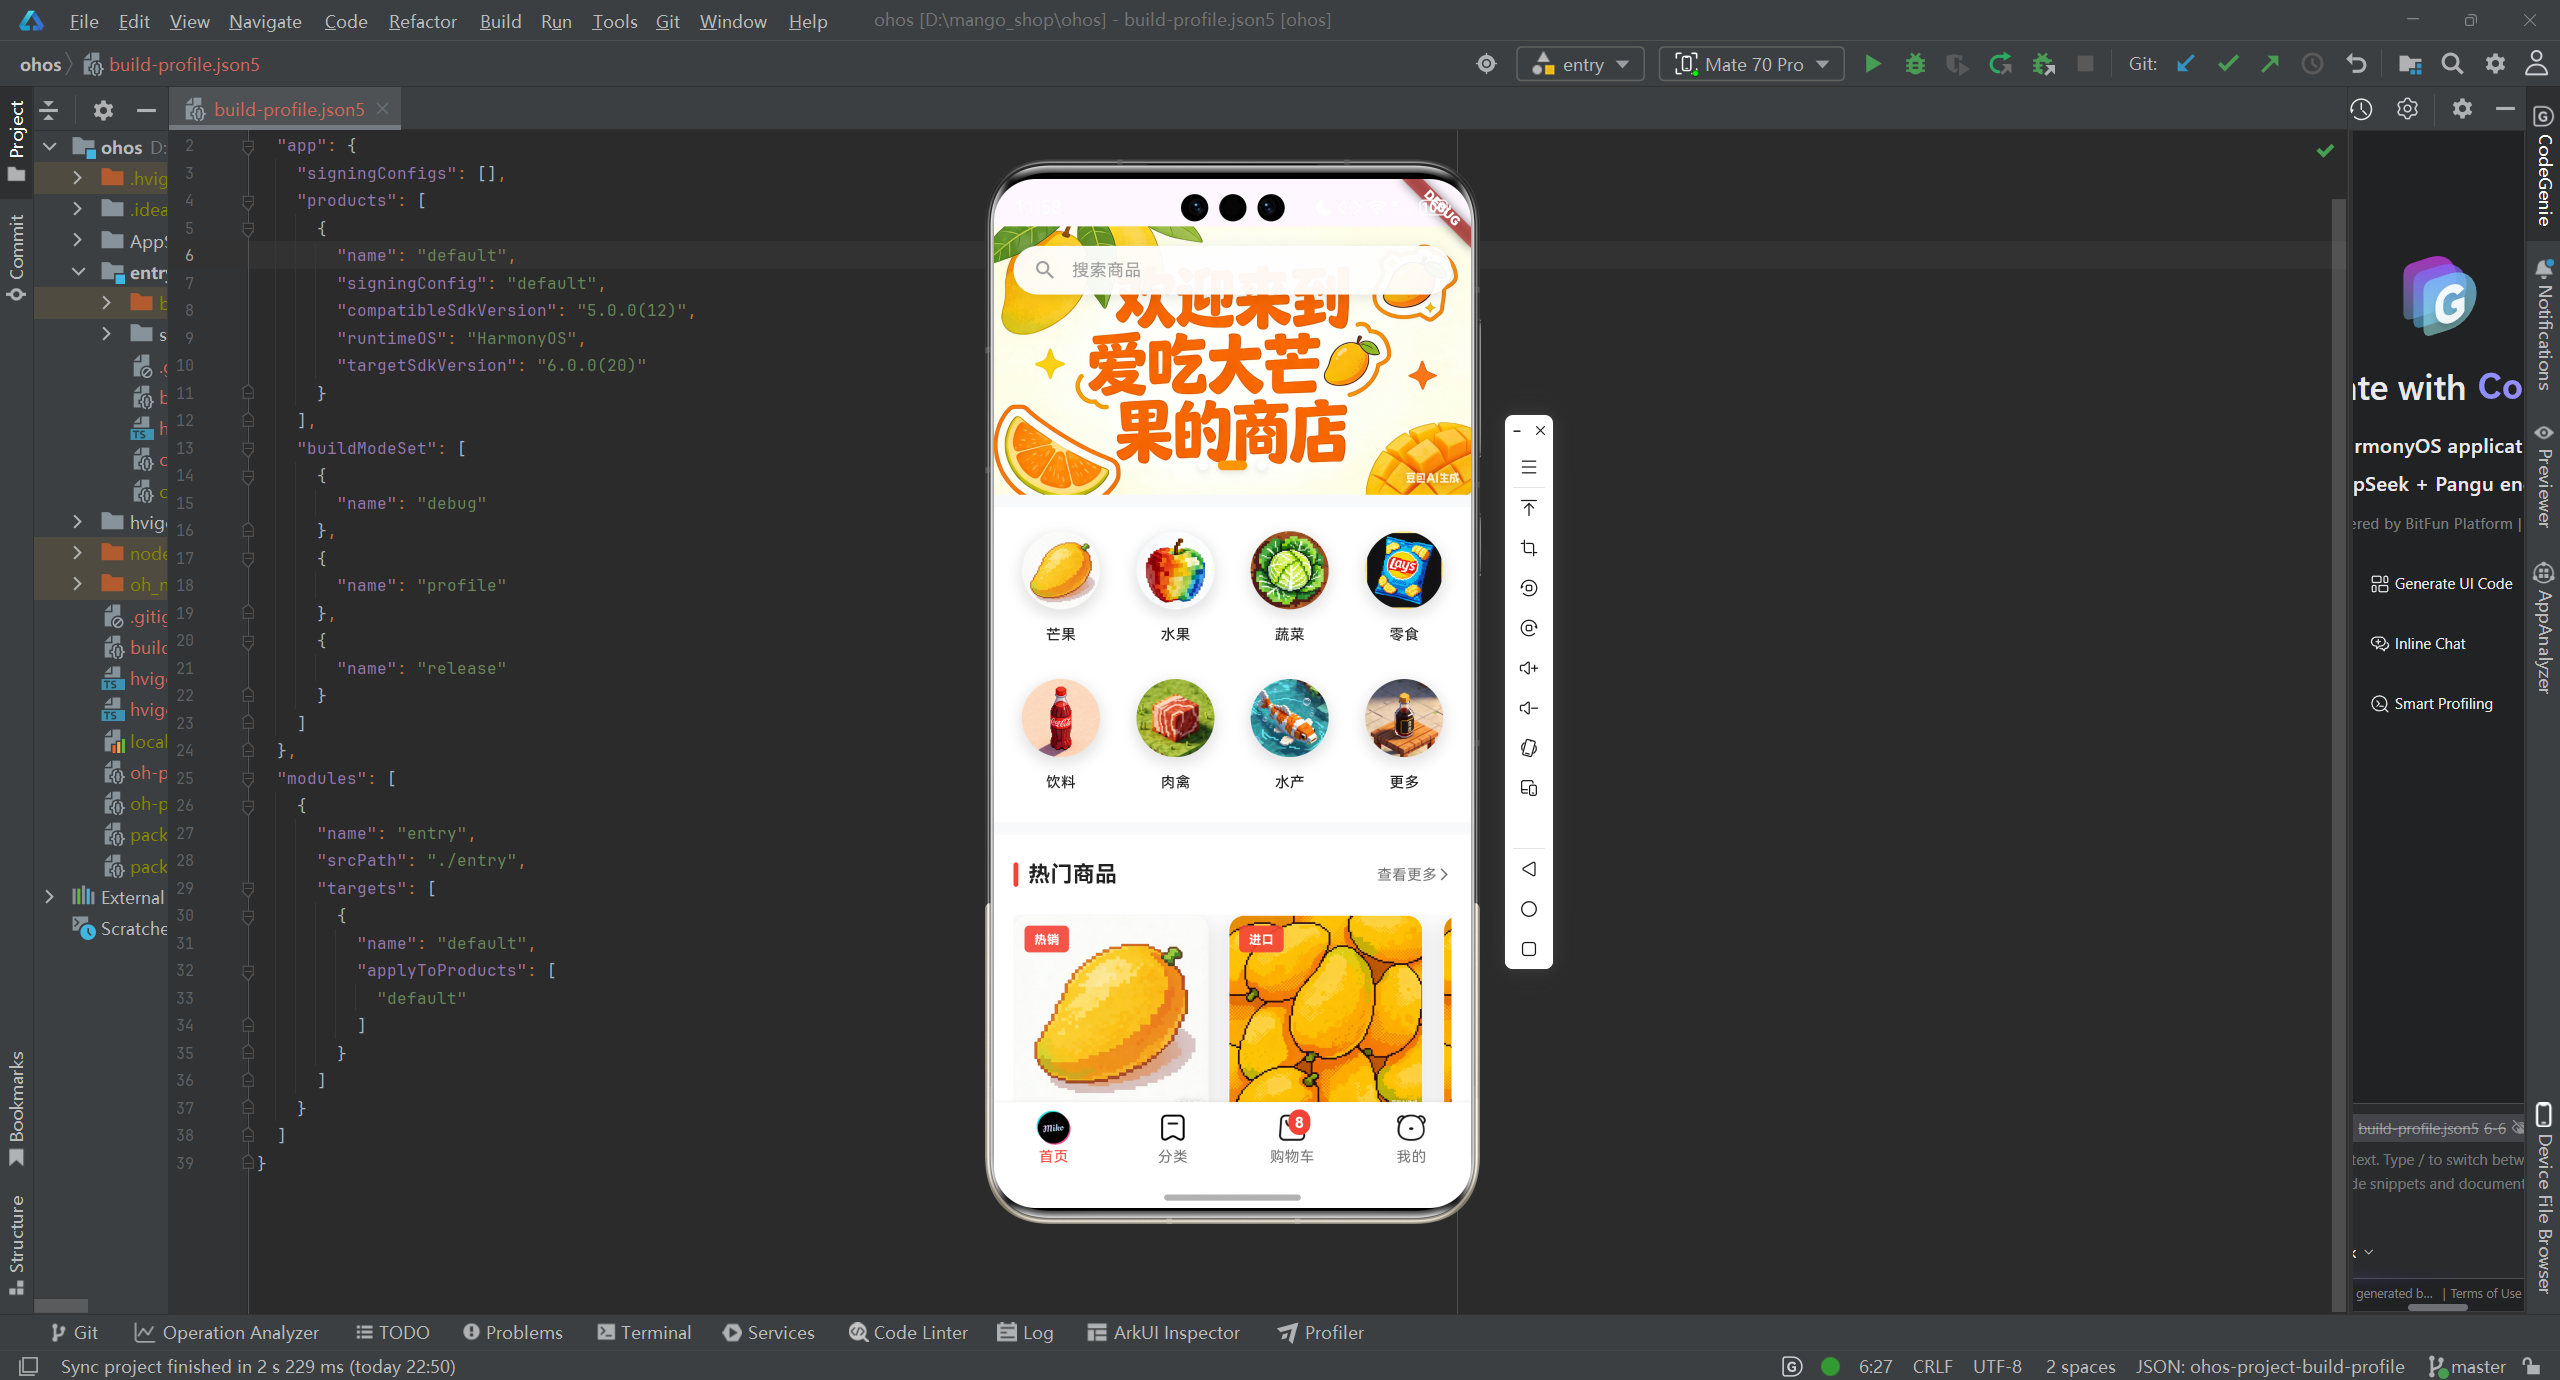This screenshot has width=2560, height=1380.
Task: Push commits with the green Git arrow
Action: (x=2269, y=63)
